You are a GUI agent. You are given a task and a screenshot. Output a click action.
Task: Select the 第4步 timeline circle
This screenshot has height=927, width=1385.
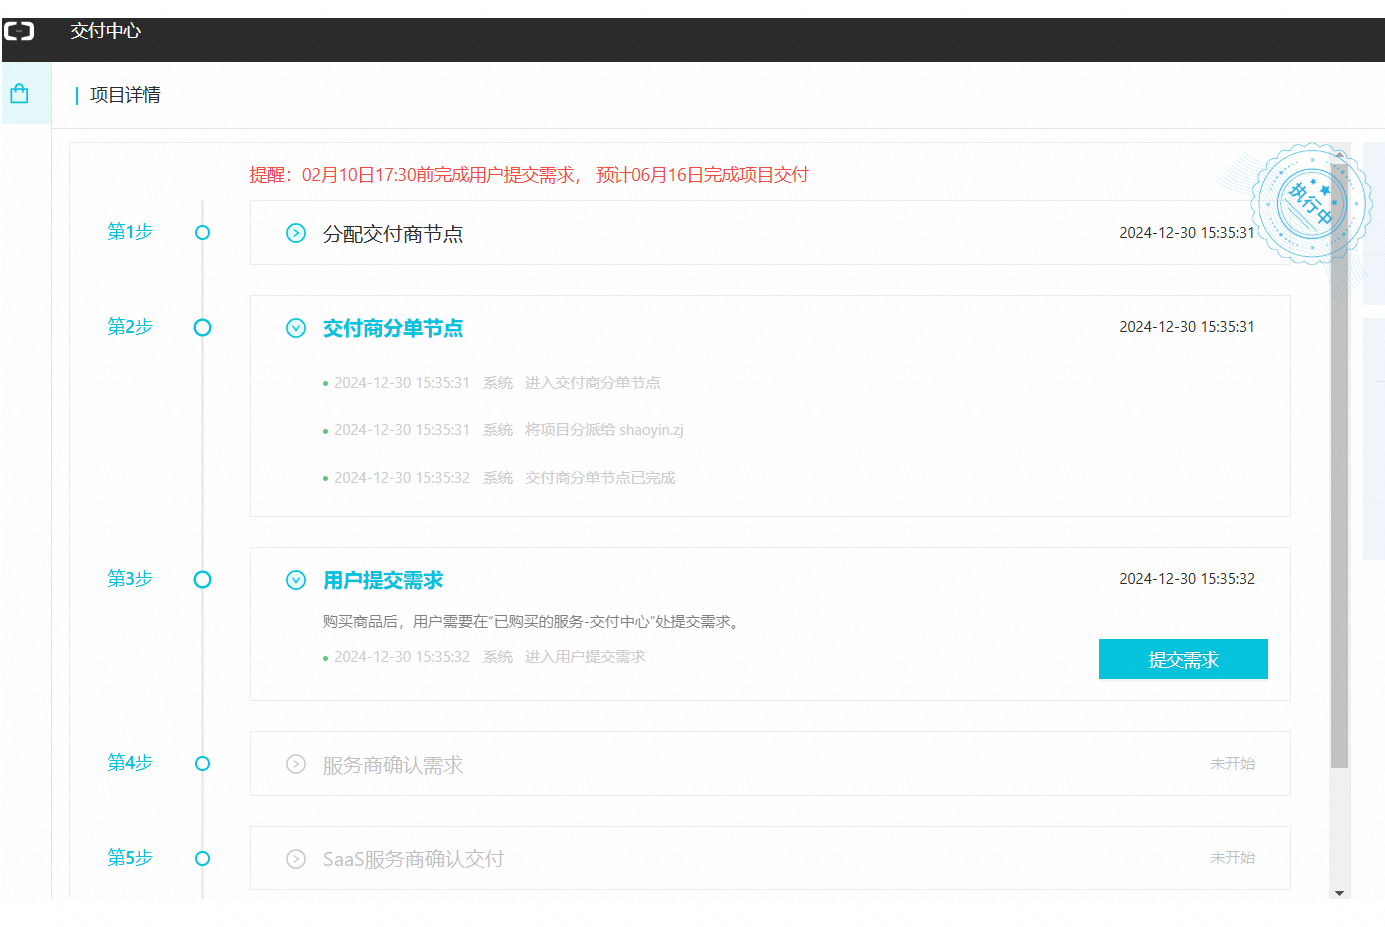tap(202, 763)
